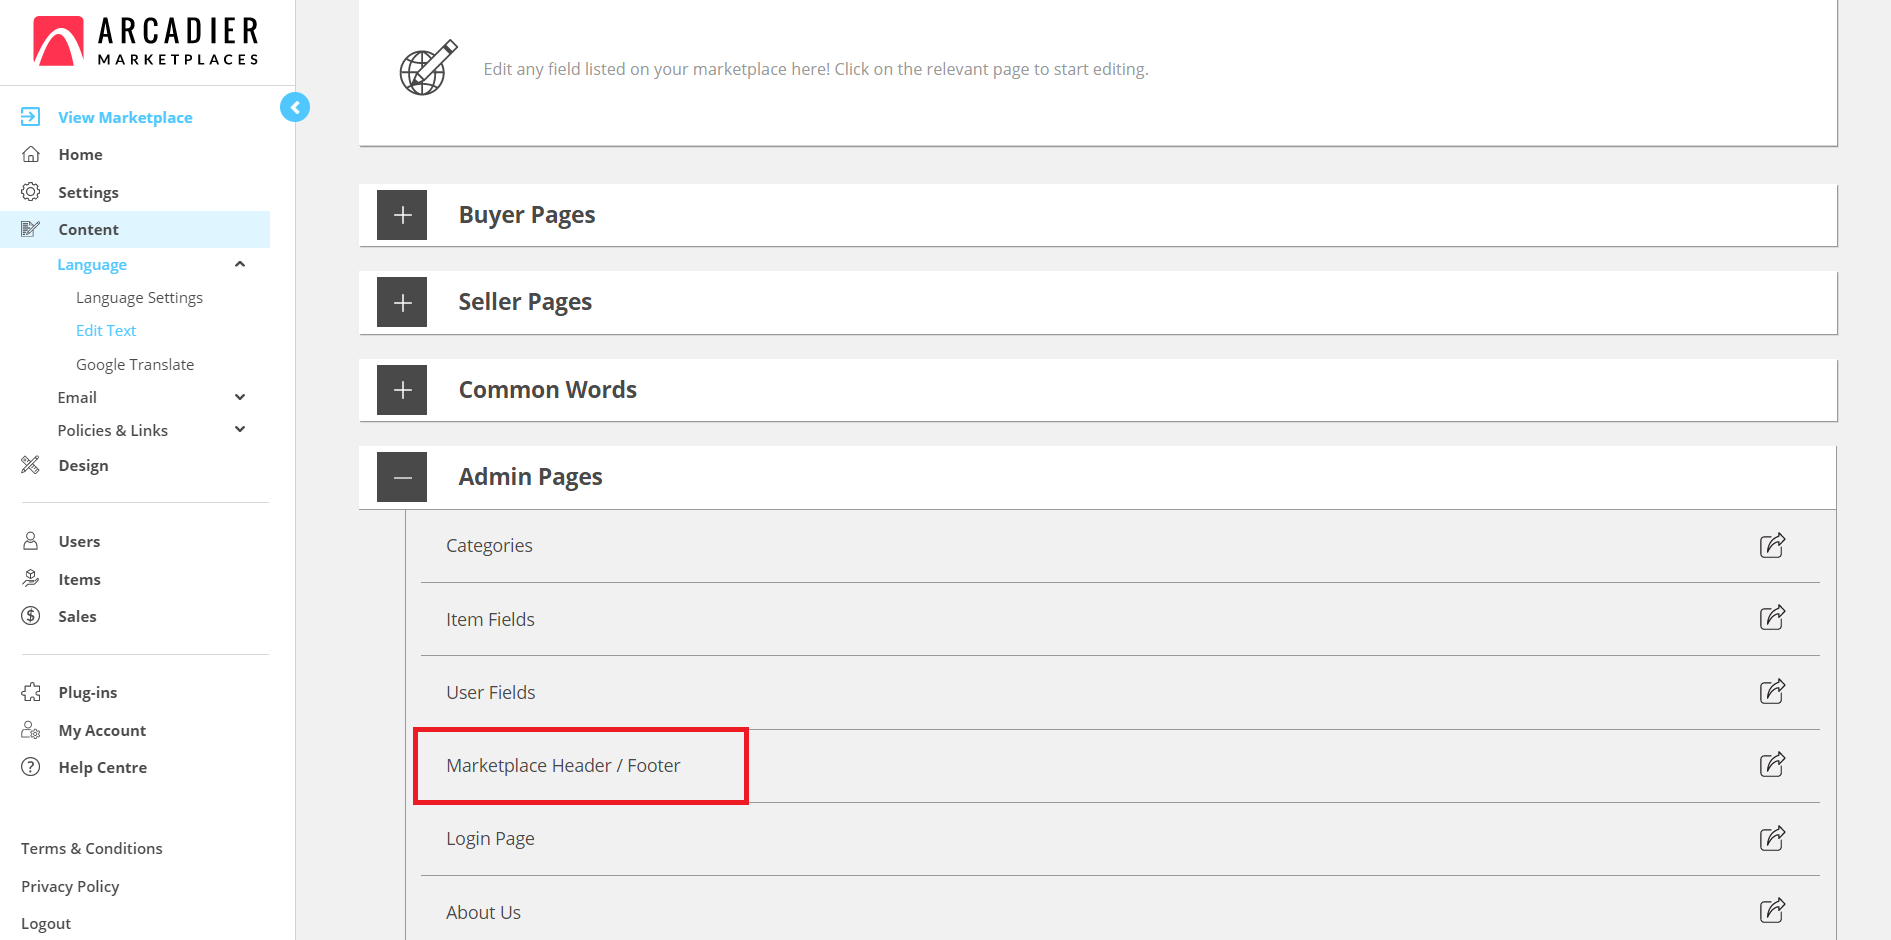Image resolution: width=1891 pixels, height=940 pixels.
Task: Click the edit icon for About Us
Action: (1772, 911)
